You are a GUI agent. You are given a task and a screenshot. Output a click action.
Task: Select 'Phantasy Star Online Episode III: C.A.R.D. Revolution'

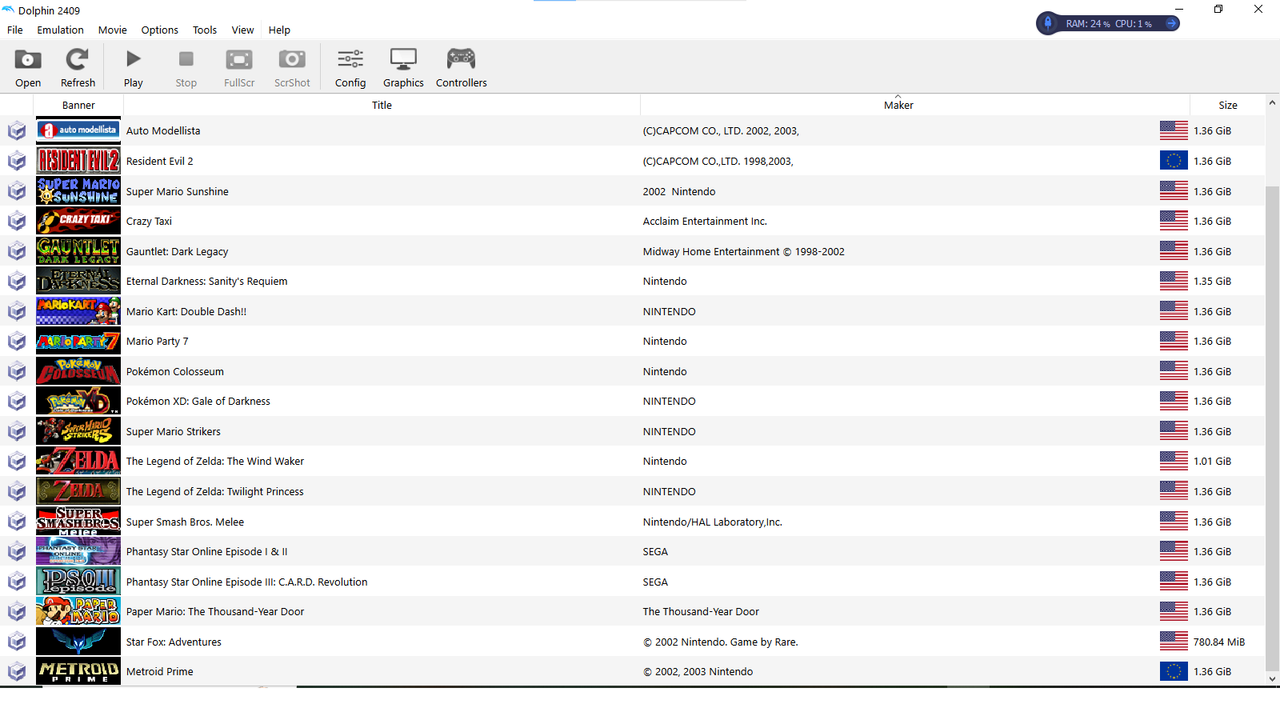tap(247, 582)
